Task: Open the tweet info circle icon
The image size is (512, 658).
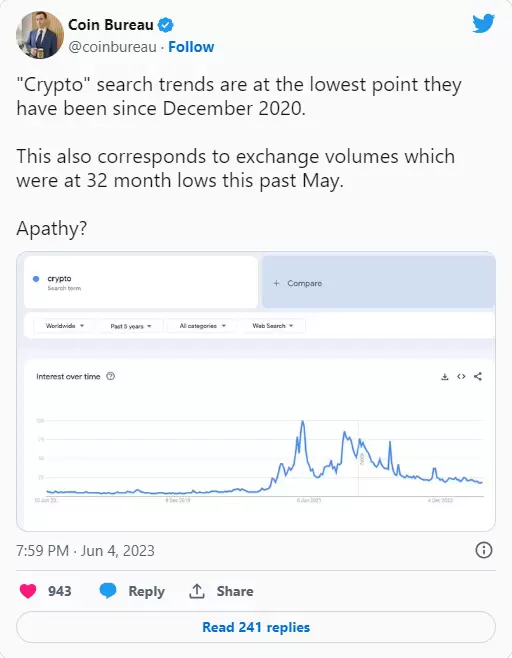Action: click(x=483, y=550)
